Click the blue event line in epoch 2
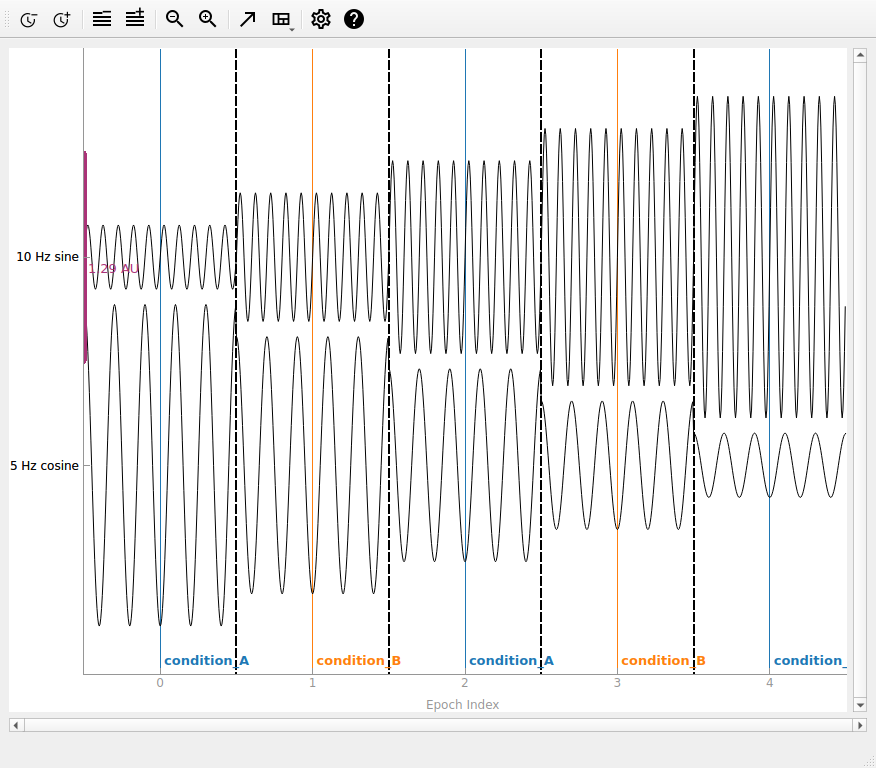 (x=465, y=357)
